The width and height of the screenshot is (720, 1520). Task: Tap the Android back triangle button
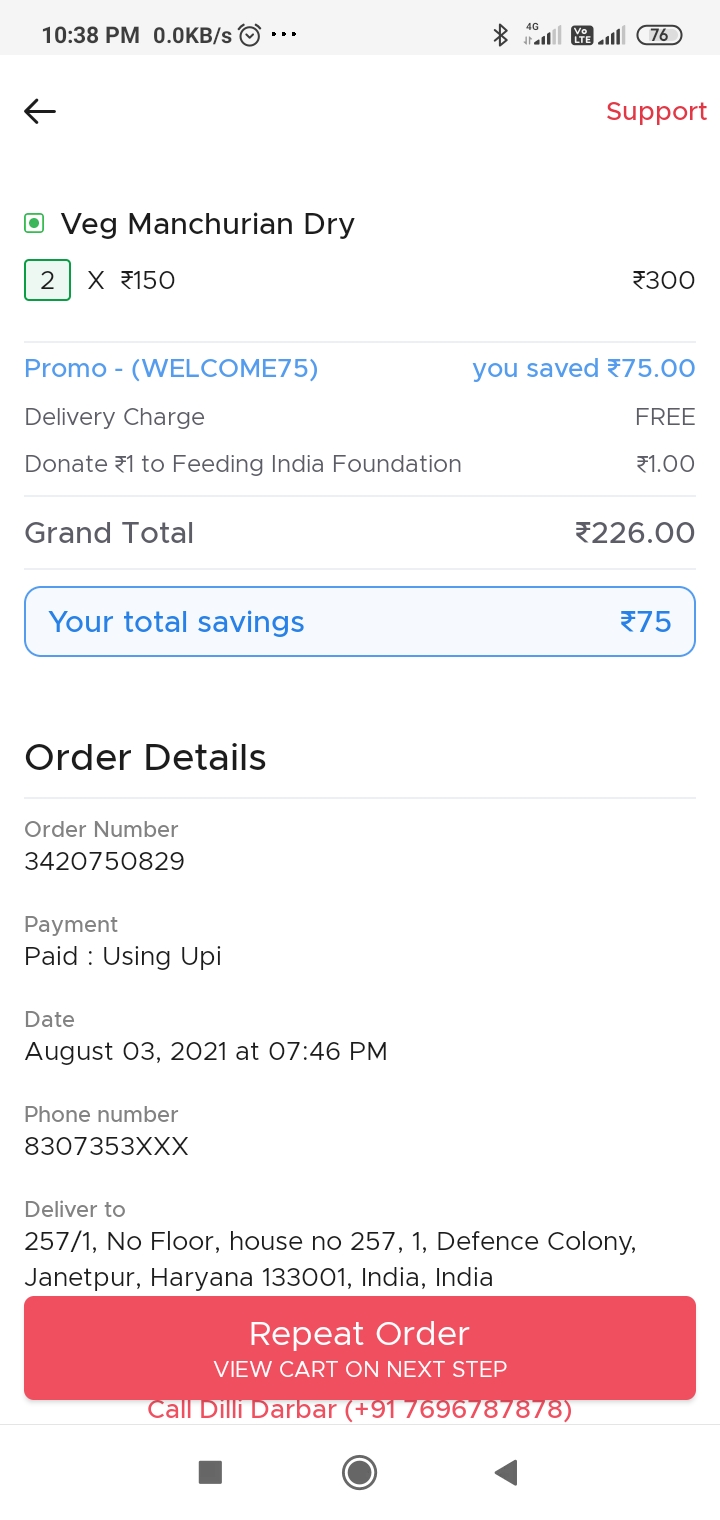click(x=506, y=1472)
